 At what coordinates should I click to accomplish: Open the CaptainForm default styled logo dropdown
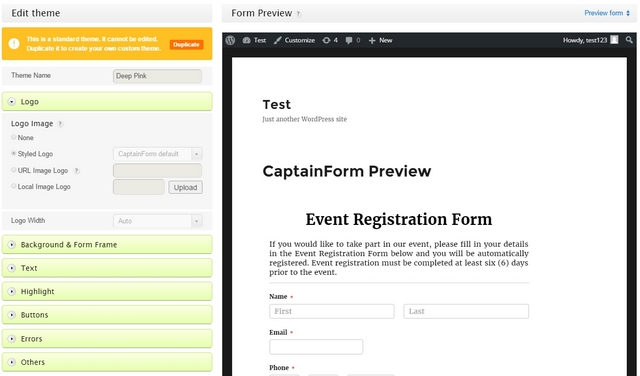click(158, 154)
